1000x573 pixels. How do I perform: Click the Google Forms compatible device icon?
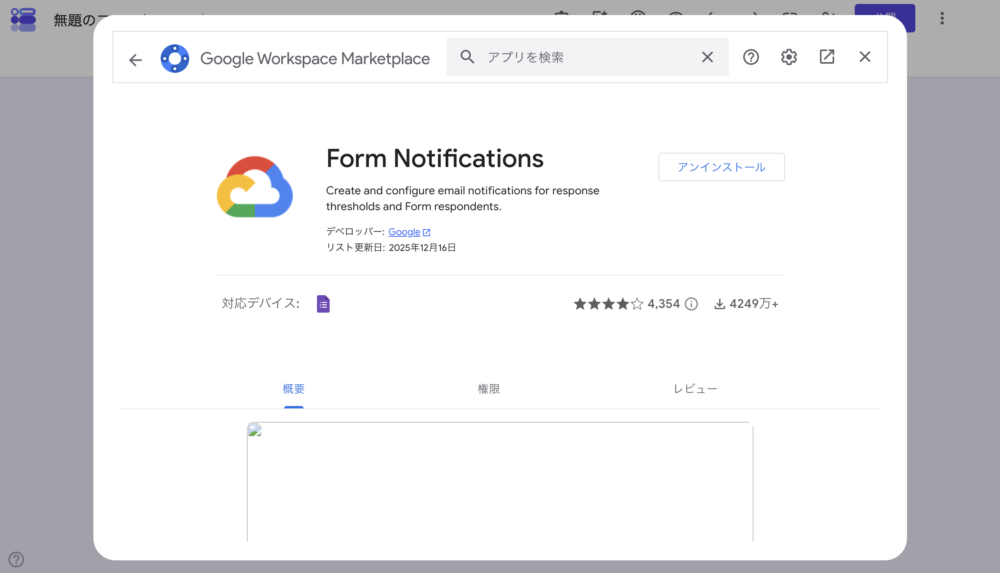click(x=323, y=304)
